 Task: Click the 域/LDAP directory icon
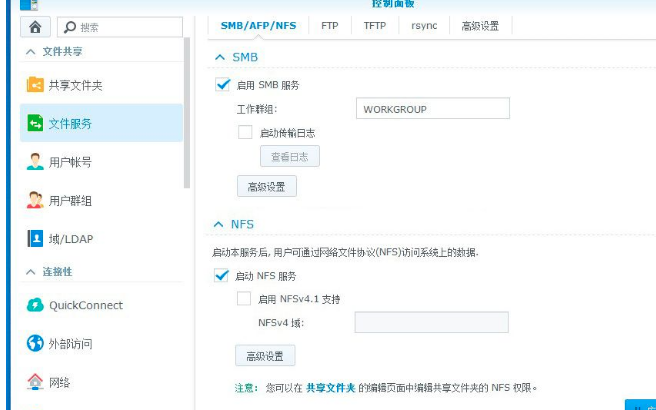click(x=35, y=239)
